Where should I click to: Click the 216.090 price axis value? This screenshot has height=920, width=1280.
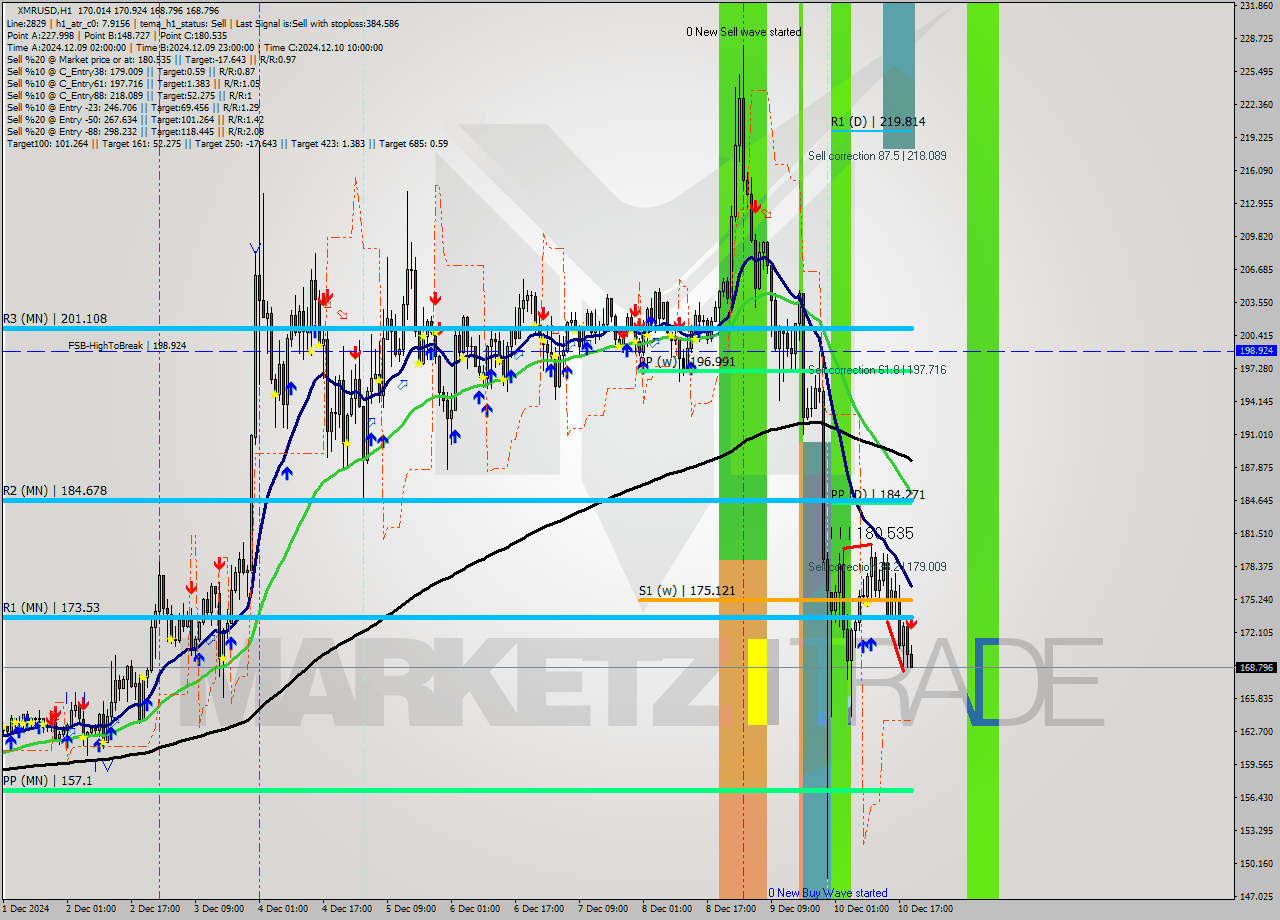[x=1256, y=171]
